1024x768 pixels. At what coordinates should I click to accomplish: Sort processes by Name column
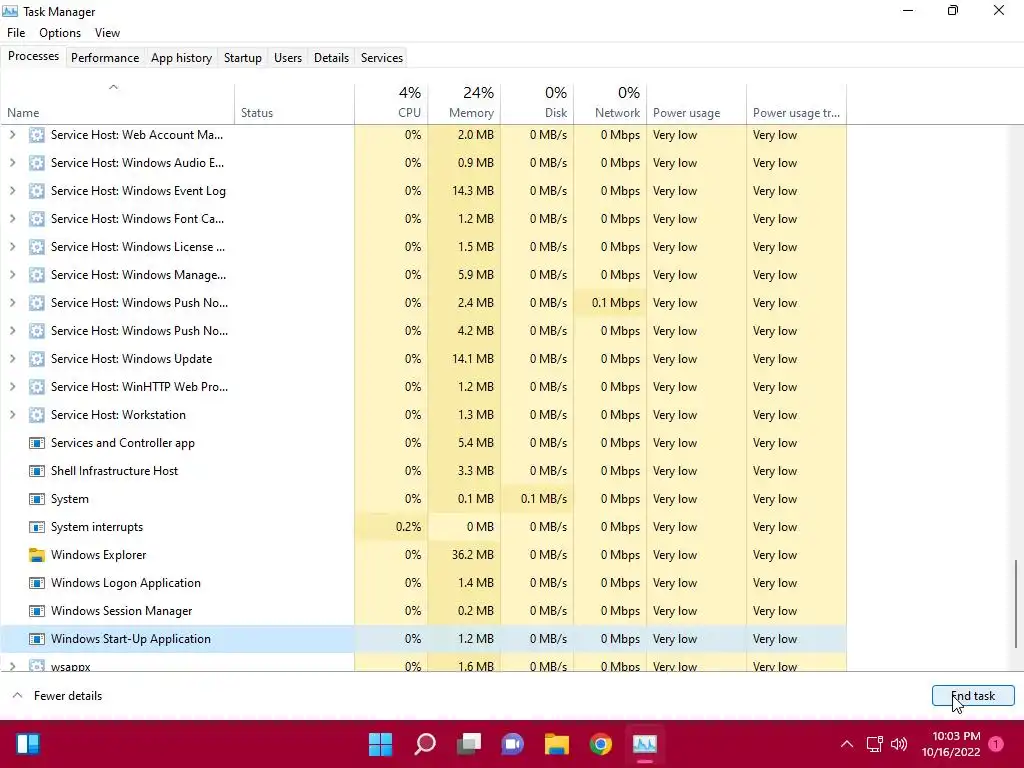coord(117,104)
